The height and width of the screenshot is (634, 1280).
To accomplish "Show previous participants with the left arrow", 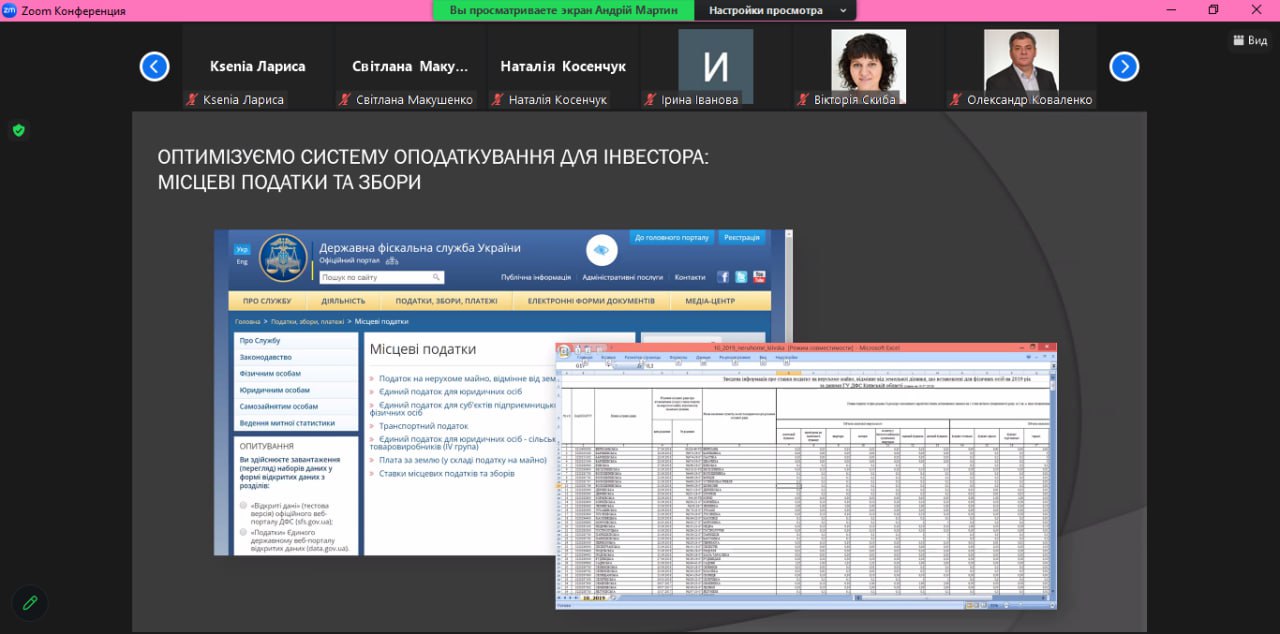I will 154,67.
